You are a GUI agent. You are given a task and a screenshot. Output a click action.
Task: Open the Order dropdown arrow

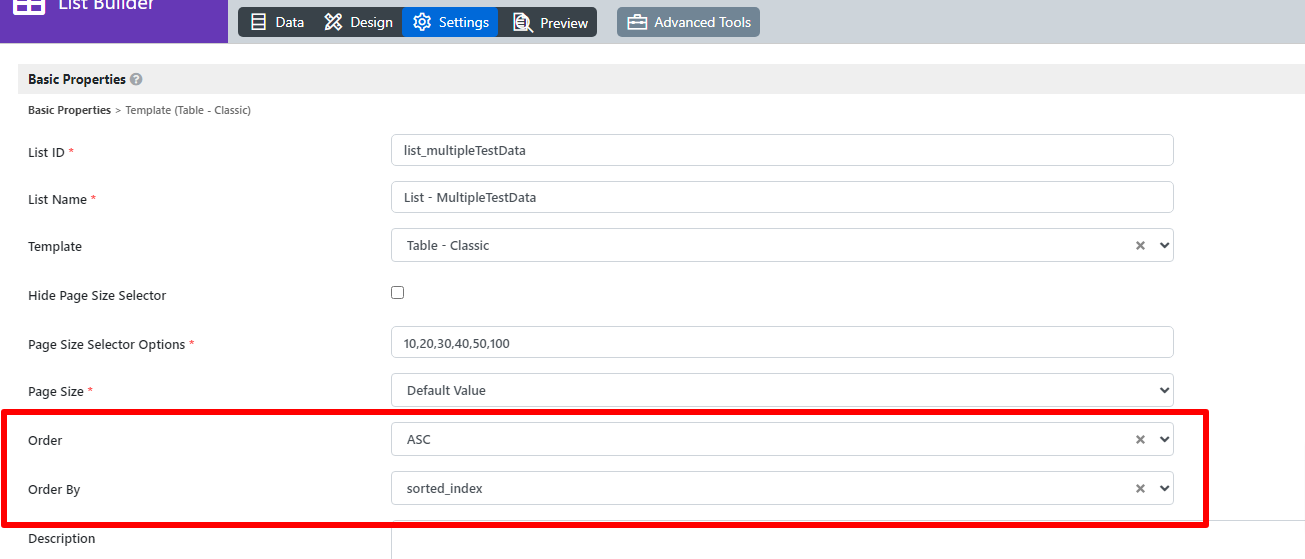(x=1163, y=439)
